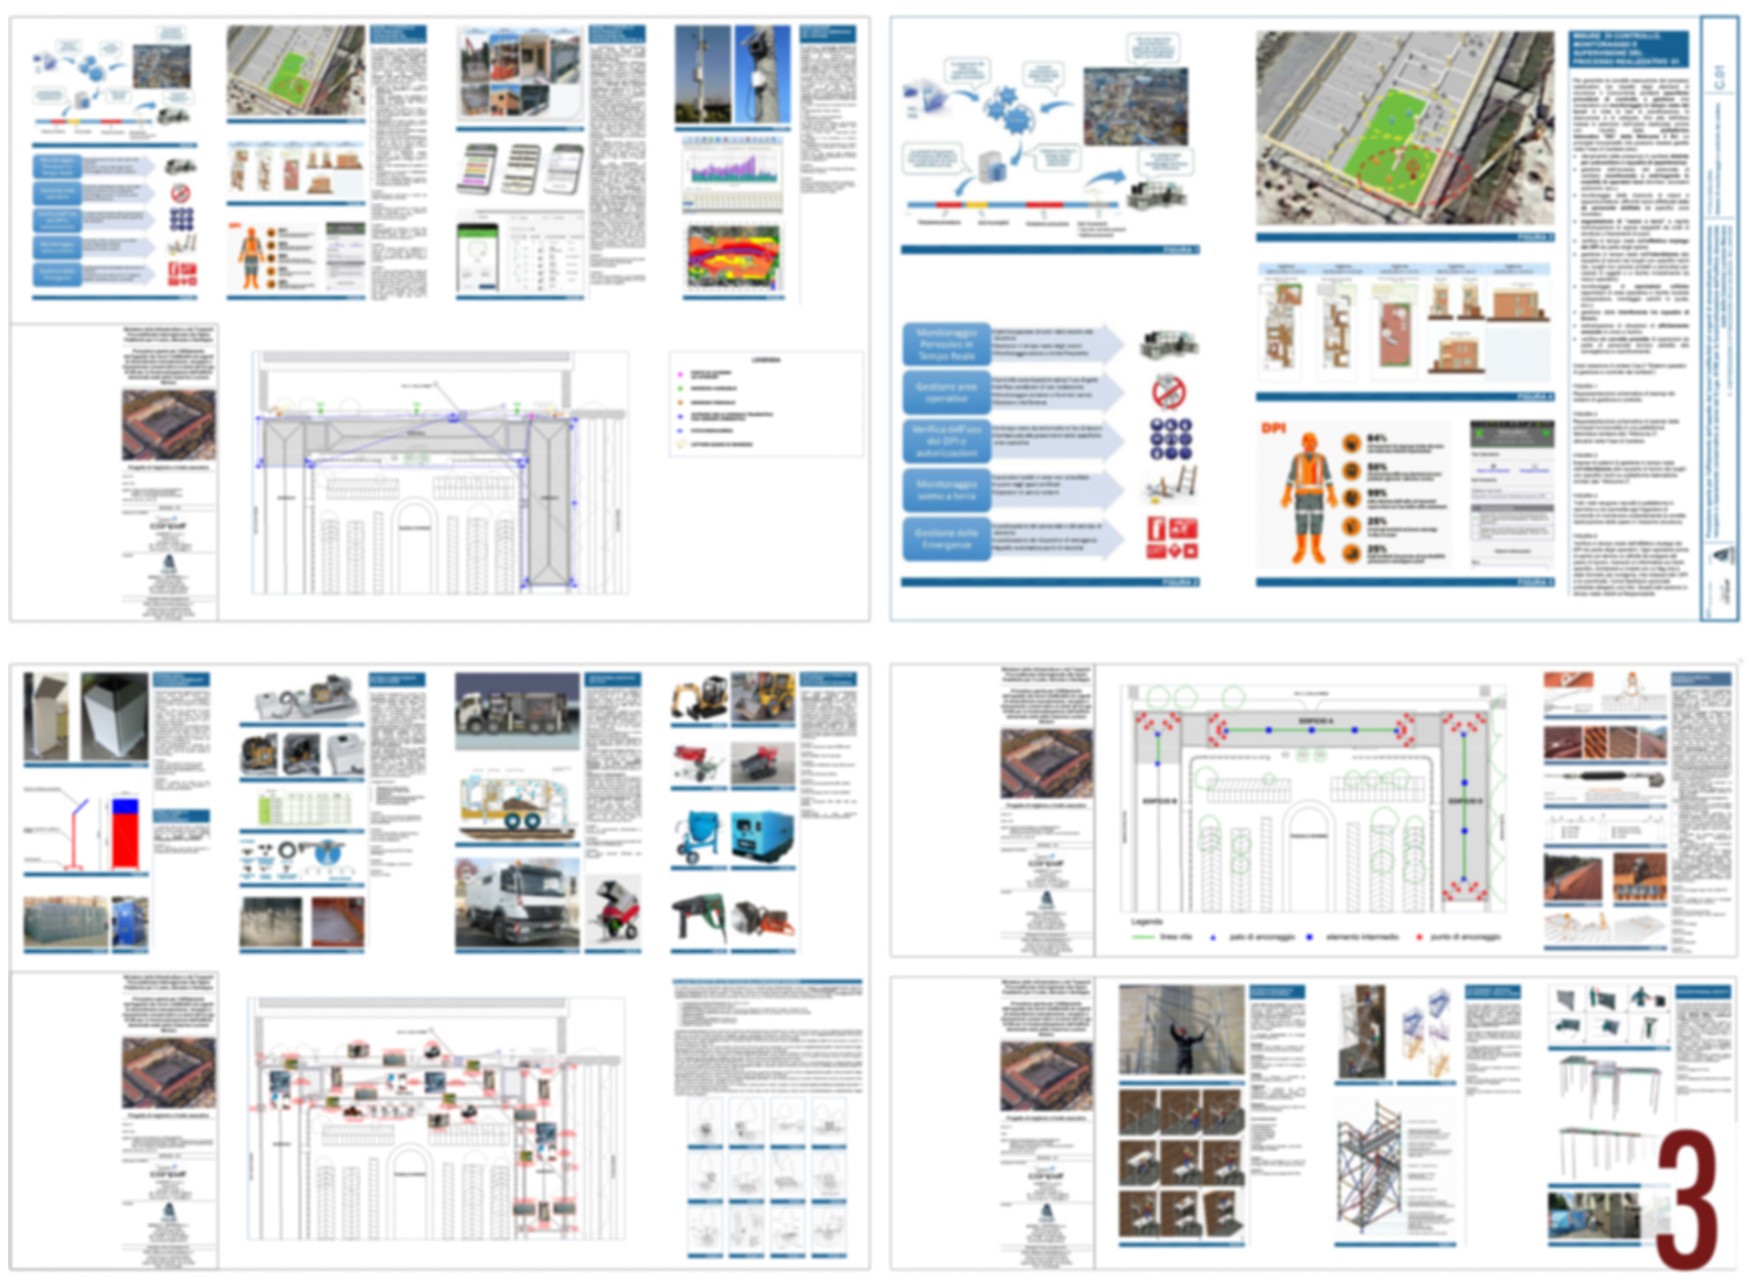Screen dimensions: 1755x1280
Task: Click the legend box beside the top-left site plan
Action: 766,403
